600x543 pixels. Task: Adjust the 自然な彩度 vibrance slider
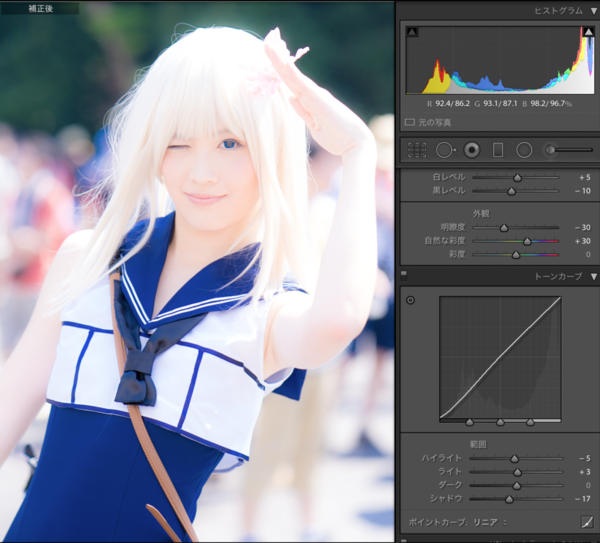(527, 241)
